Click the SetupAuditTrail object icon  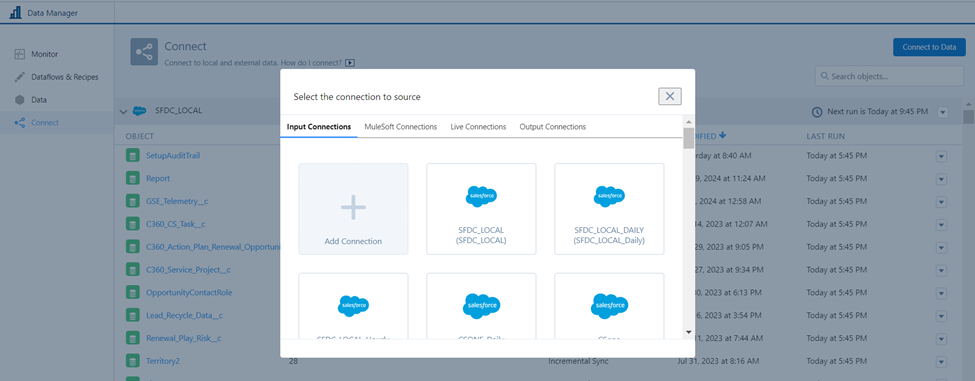click(132, 156)
